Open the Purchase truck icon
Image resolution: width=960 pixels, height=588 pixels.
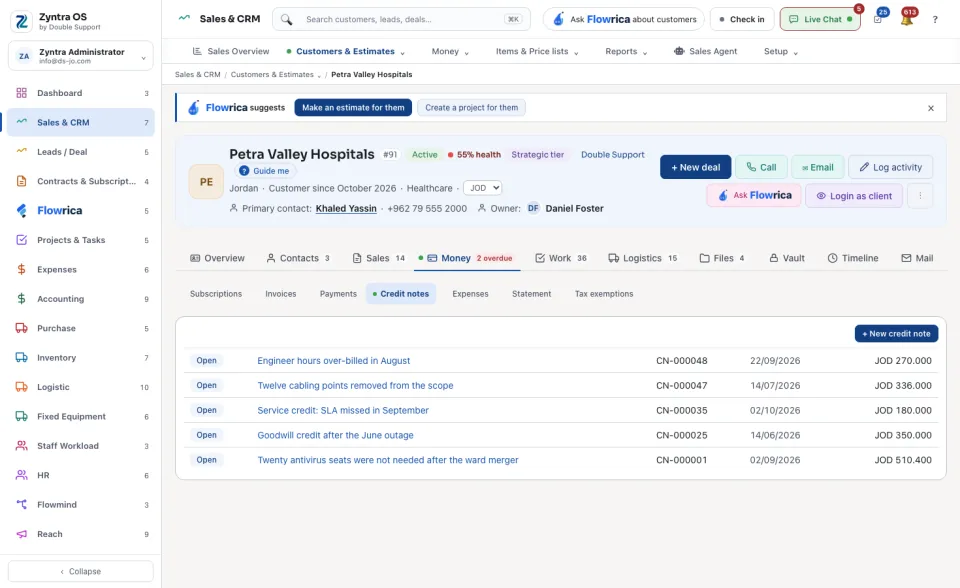point(21,328)
